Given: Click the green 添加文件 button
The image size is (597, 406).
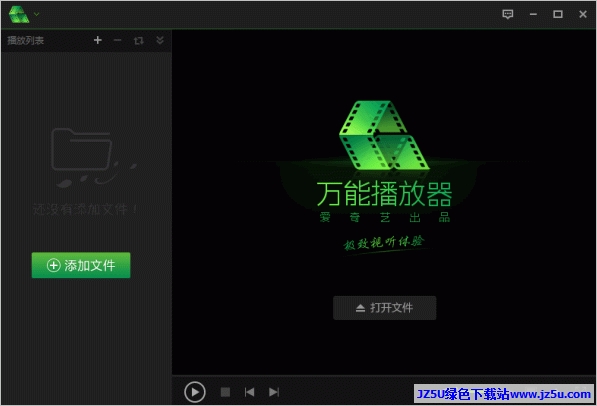Looking at the screenshot, I should [81, 265].
